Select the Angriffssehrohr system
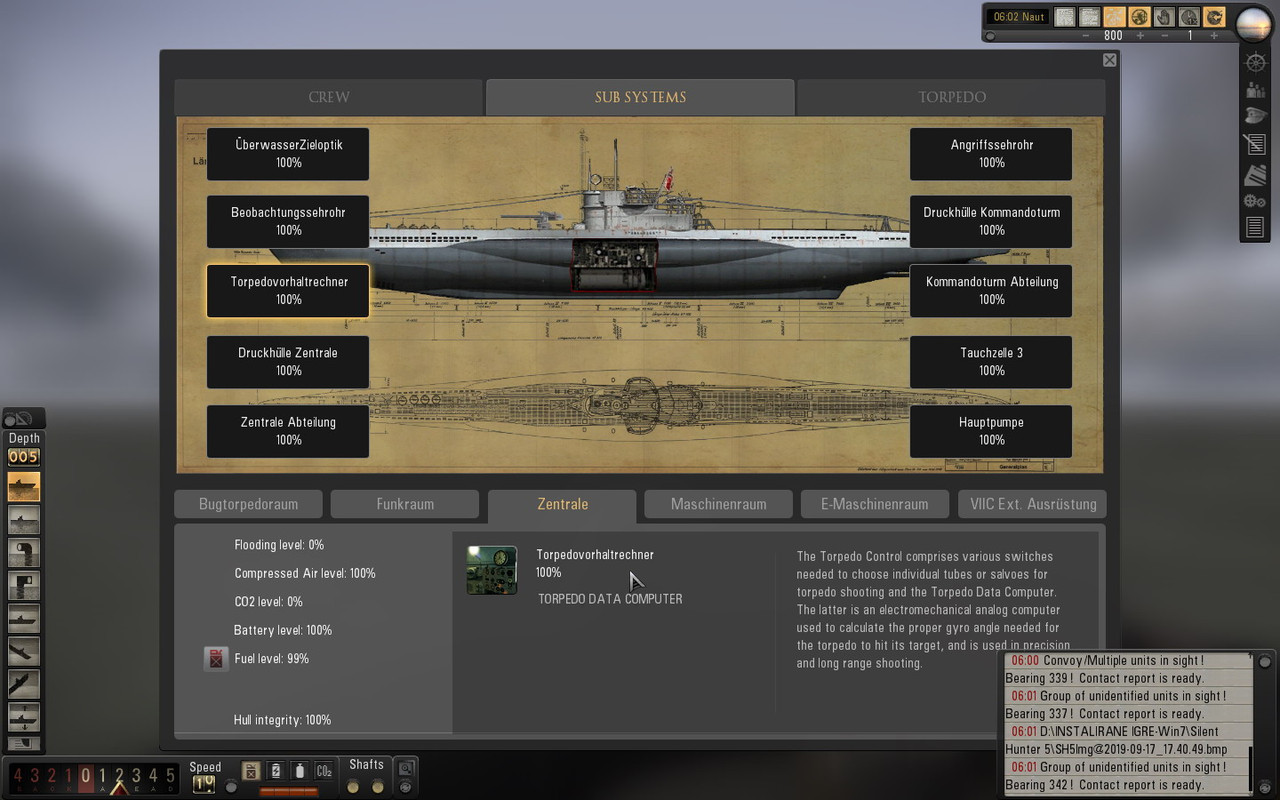Image resolution: width=1280 pixels, height=800 pixels. point(991,154)
